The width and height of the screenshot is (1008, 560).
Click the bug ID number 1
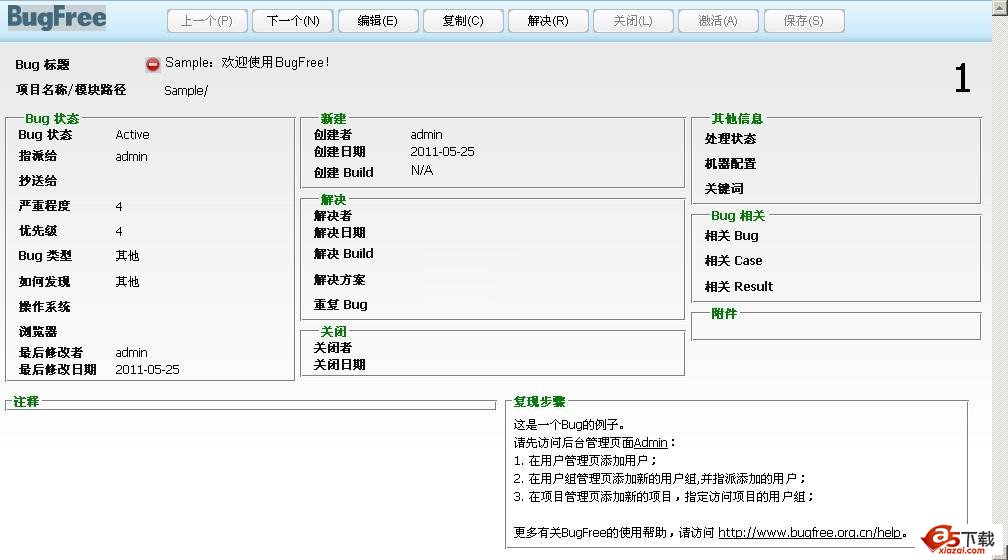(x=962, y=78)
